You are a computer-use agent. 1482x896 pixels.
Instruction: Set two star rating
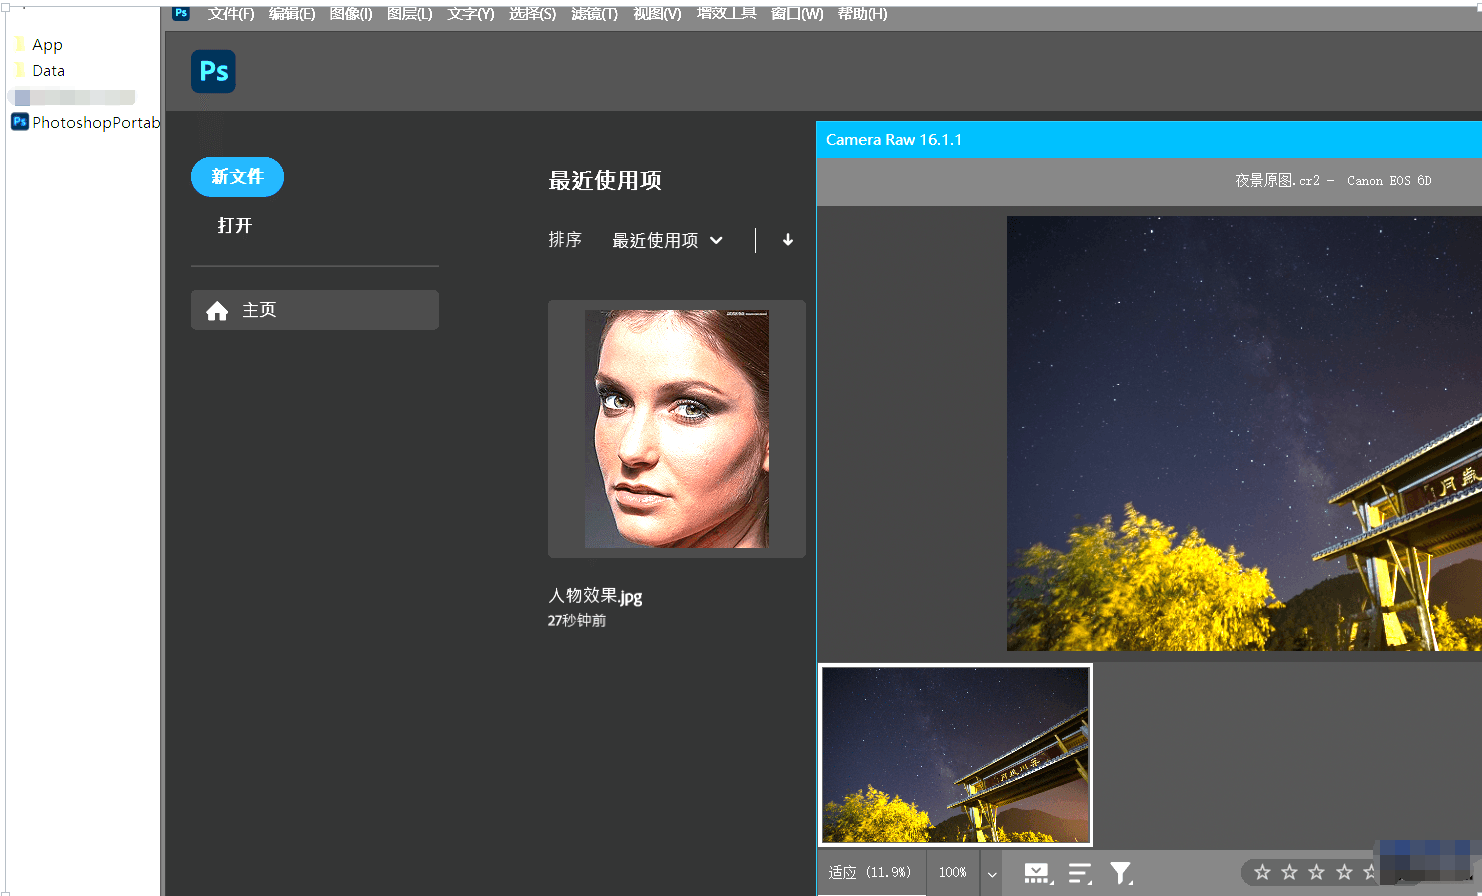click(x=1289, y=872)
